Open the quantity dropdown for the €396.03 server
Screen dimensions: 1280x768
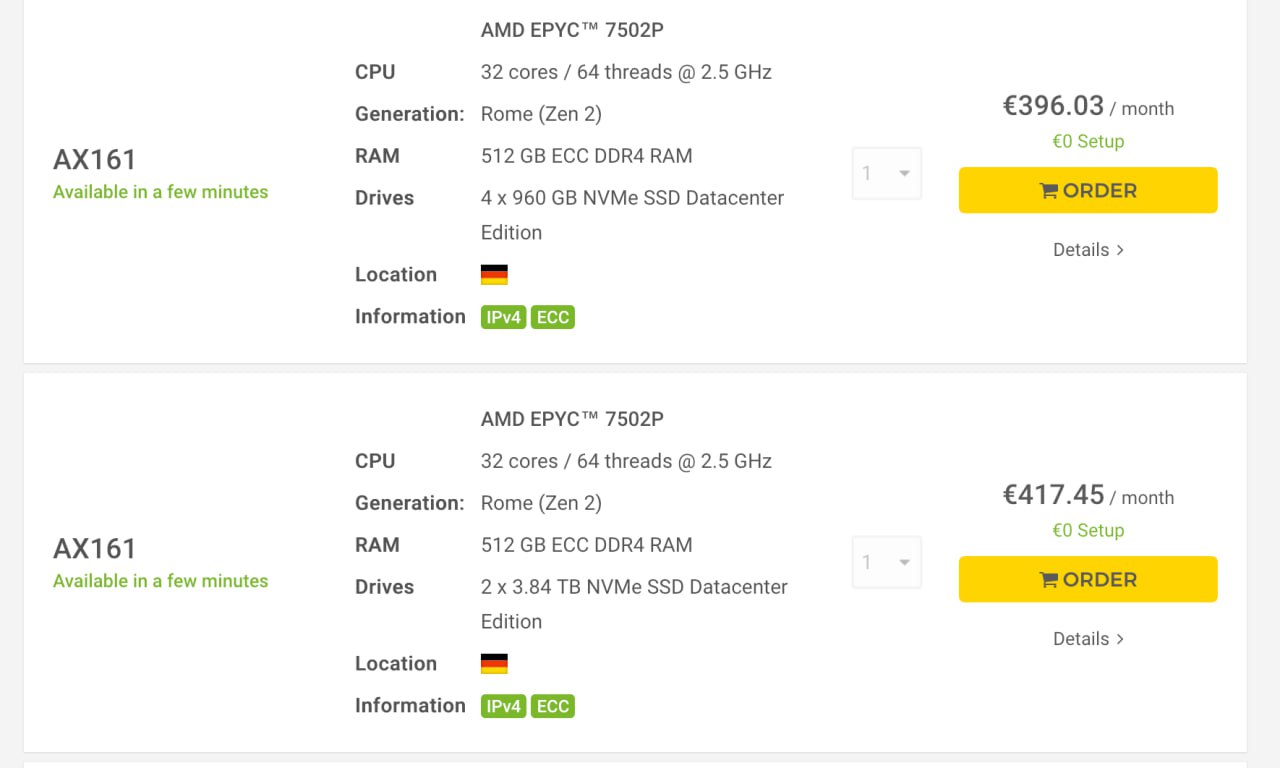[x=886, y=174]
